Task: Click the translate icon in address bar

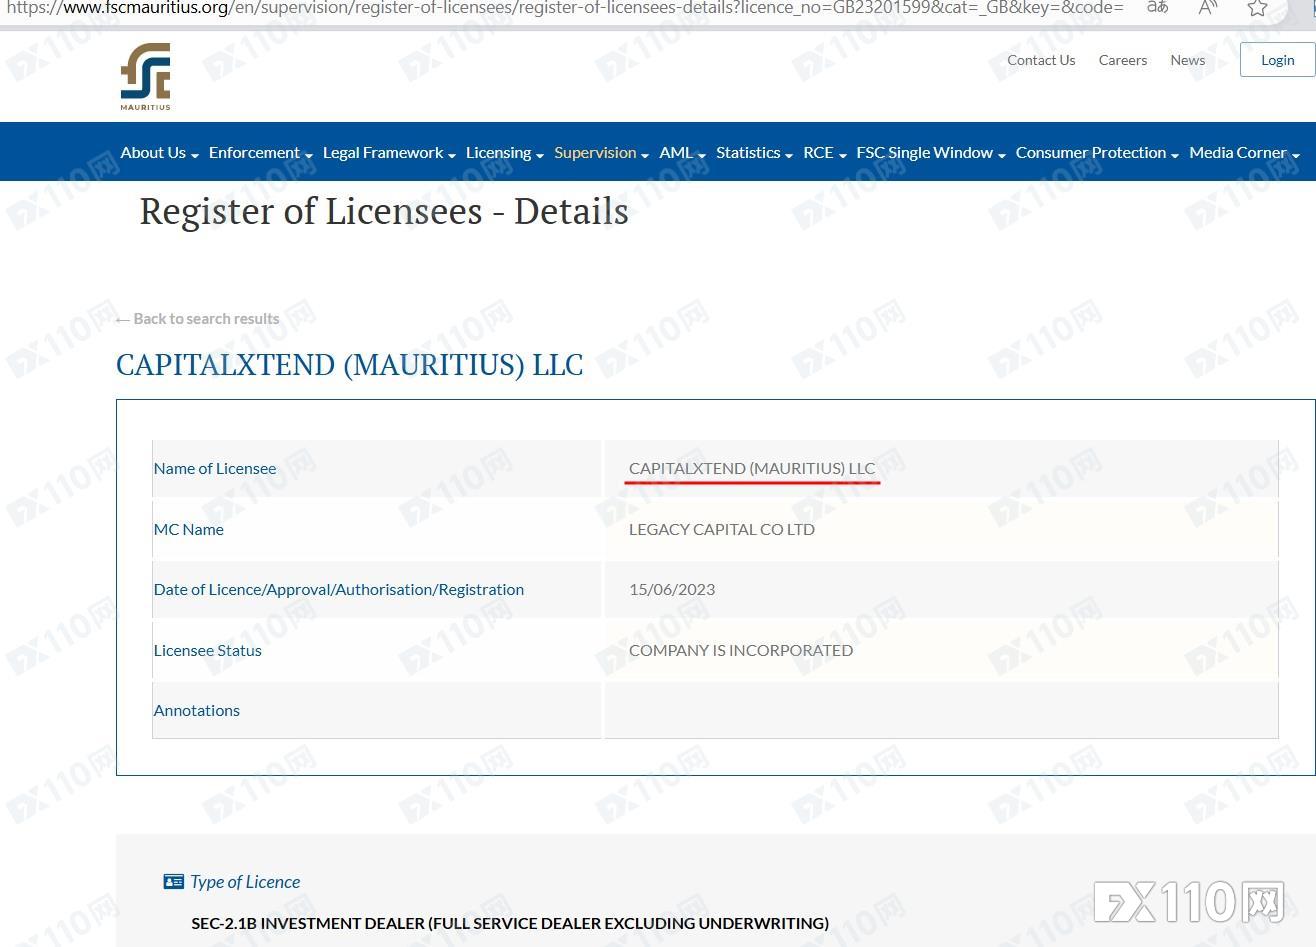Action: point(1157,8)
